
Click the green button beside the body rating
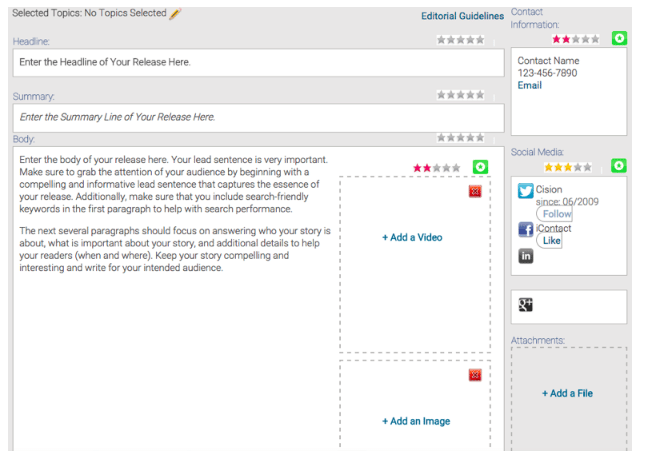480,168
